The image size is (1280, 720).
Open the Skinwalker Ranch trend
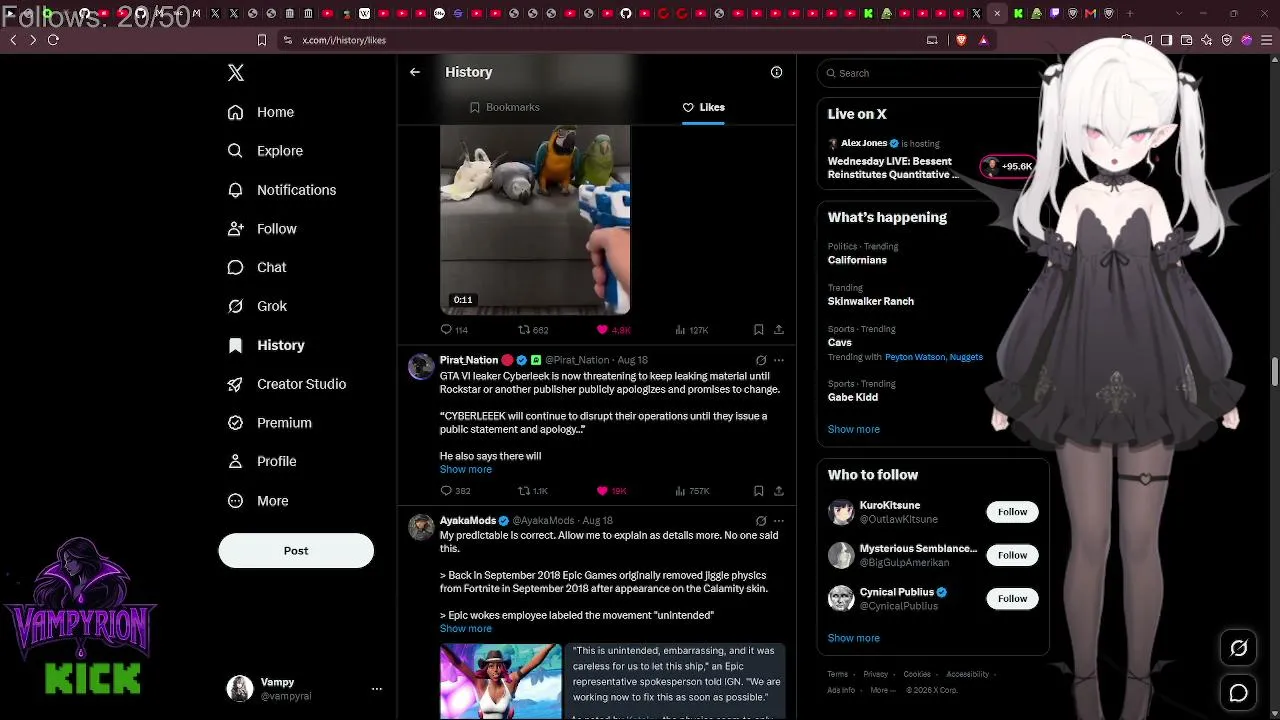[871, 301]
